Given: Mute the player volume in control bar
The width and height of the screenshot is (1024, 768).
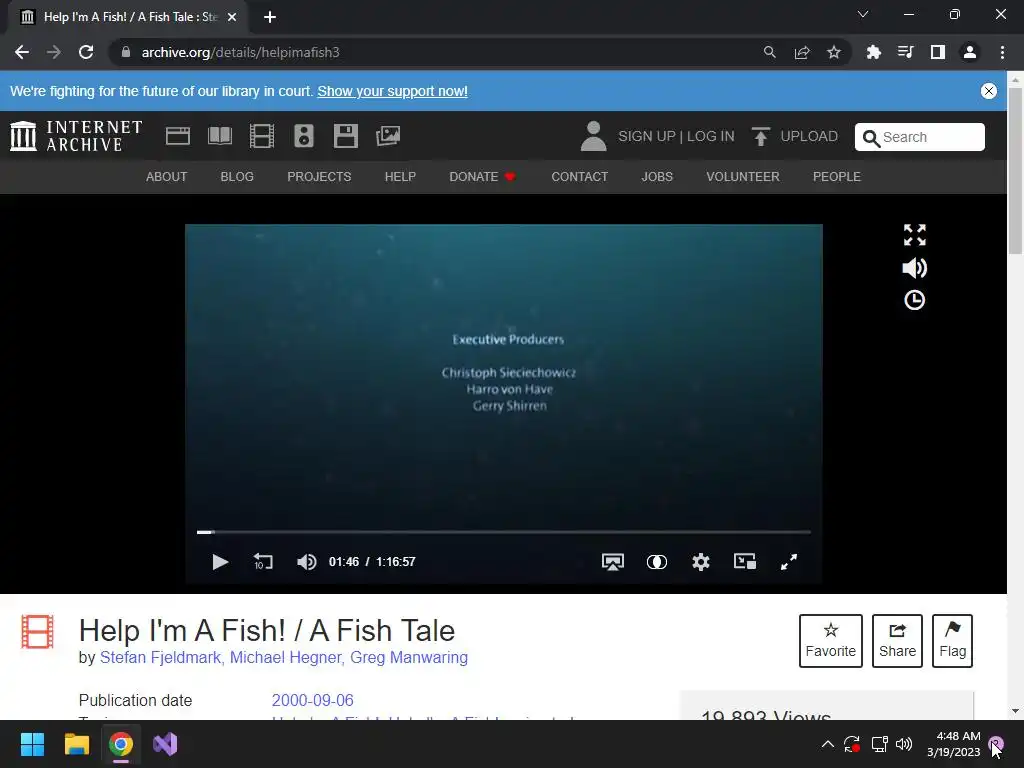Looking at the screenshot, I should pos(306,562).
